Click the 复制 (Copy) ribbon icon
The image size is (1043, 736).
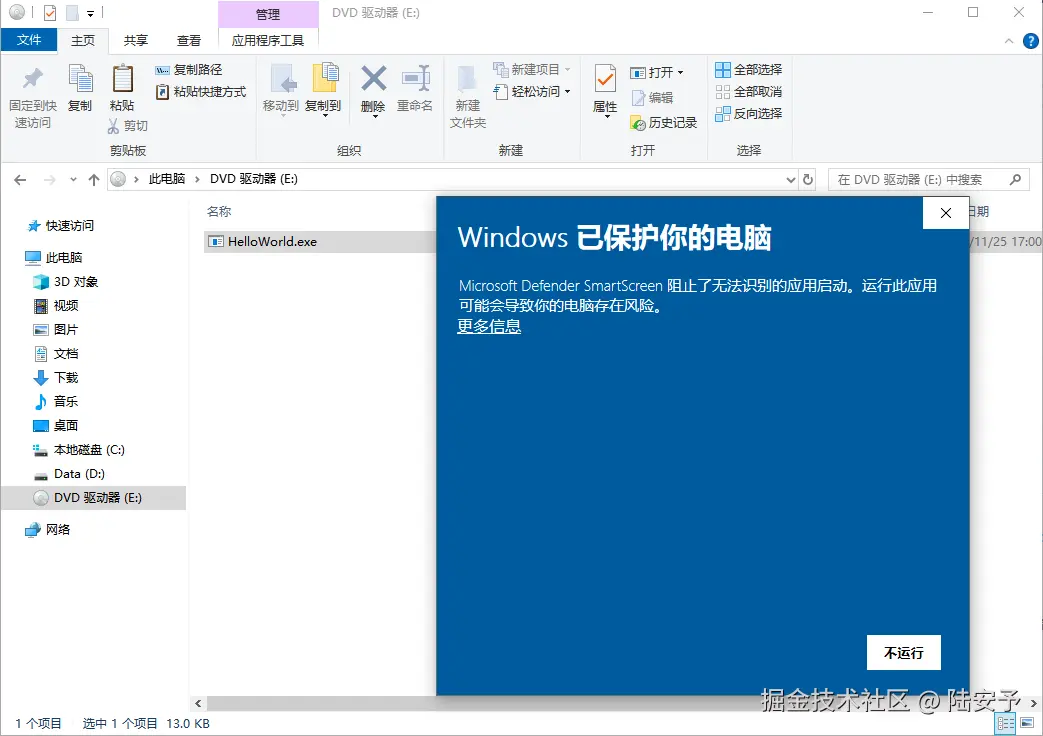(80, 79)
